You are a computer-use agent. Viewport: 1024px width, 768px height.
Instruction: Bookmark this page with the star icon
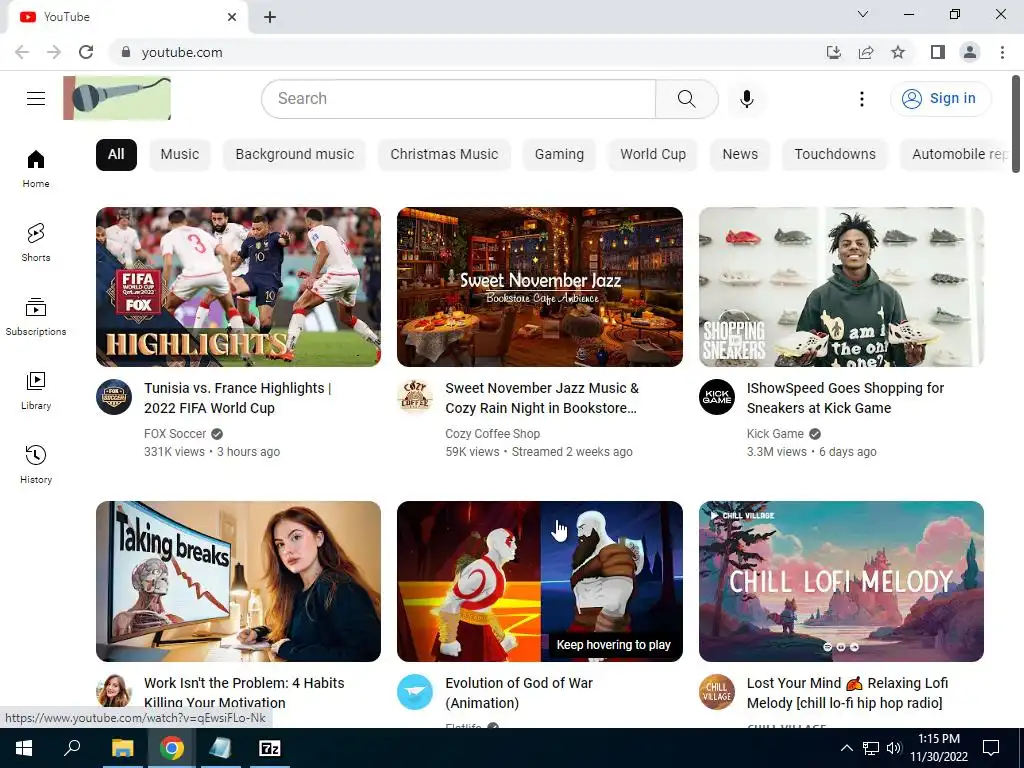click(x=898, y=52)
